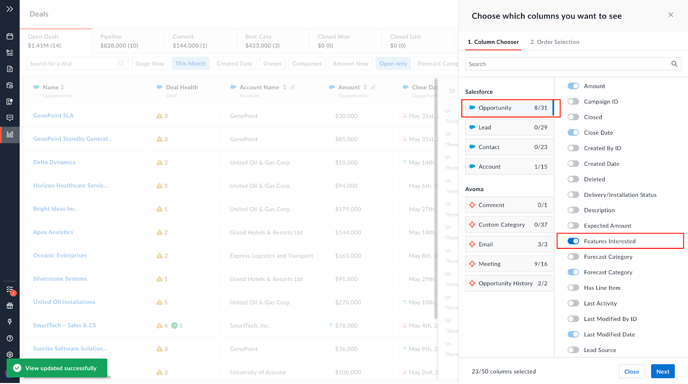Screen dimensions: 688x384
Task: Enable the Lead Source column
Action: [573, 350]
